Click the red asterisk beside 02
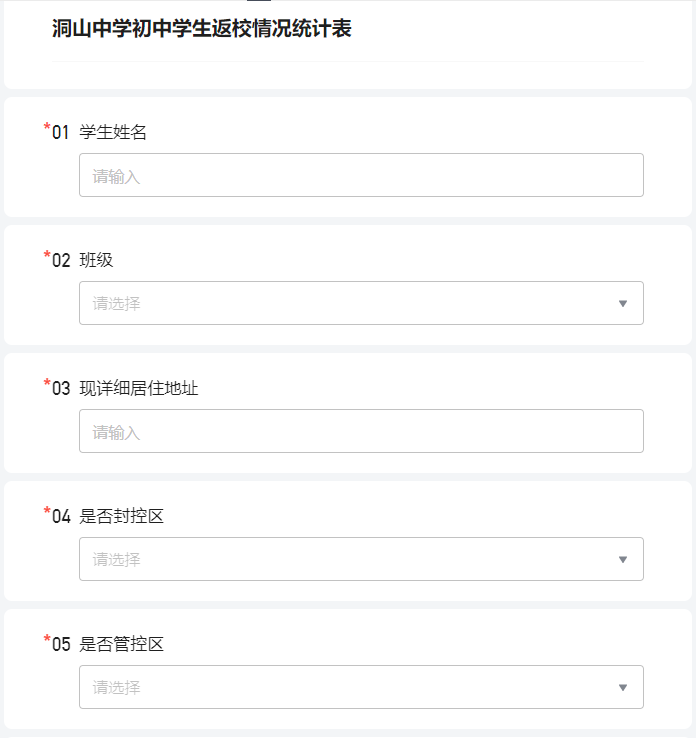The width and height of the screenshot is (696, 738). pyautogui.click(x=47, y=255)
